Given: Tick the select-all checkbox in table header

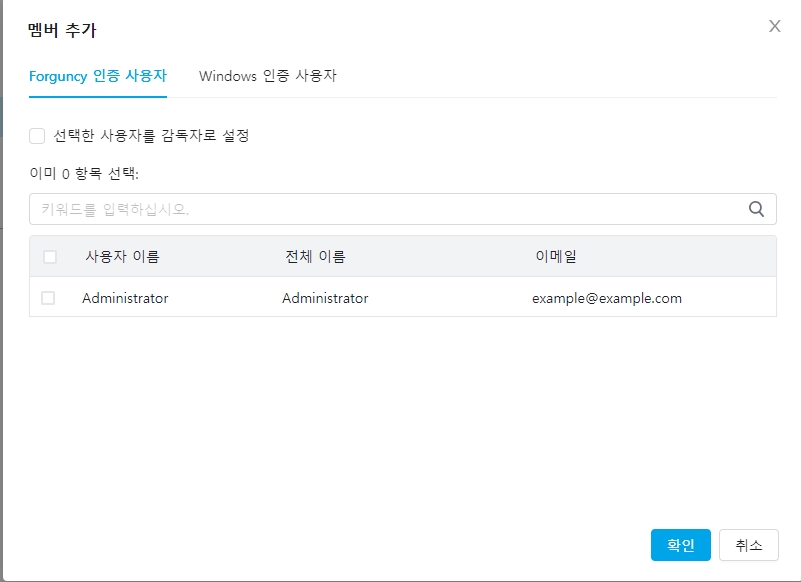Looking at the screenshot, I should click(50, 257).
